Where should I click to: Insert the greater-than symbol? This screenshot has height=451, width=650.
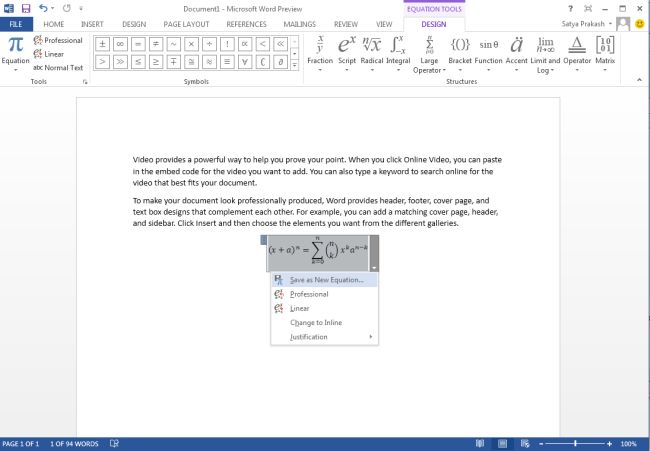(102, 62)
